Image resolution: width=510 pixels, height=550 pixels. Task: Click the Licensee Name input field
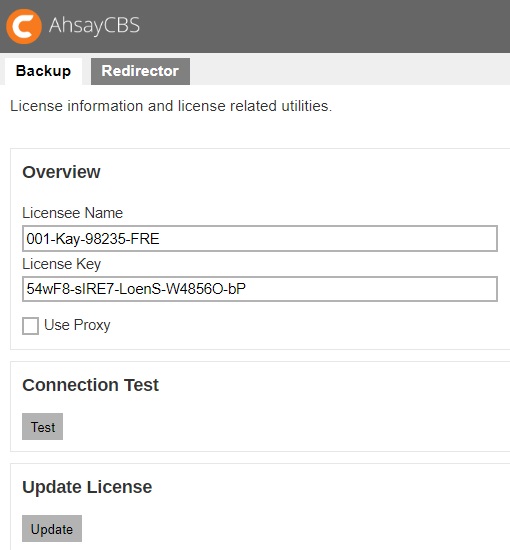pos(260,239)
